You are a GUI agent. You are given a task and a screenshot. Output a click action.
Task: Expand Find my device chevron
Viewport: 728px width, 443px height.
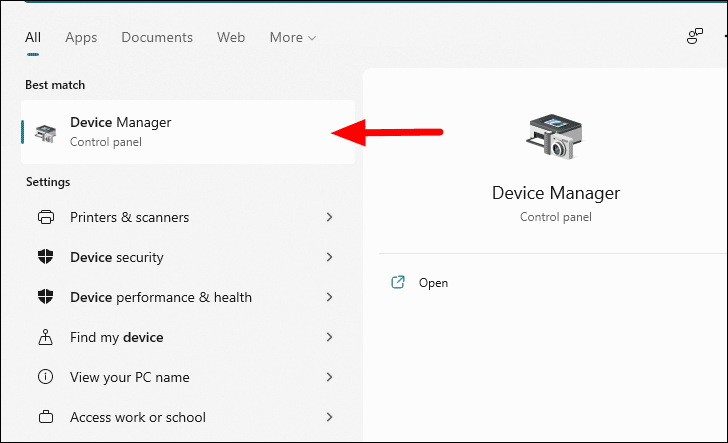coord(329,337)
